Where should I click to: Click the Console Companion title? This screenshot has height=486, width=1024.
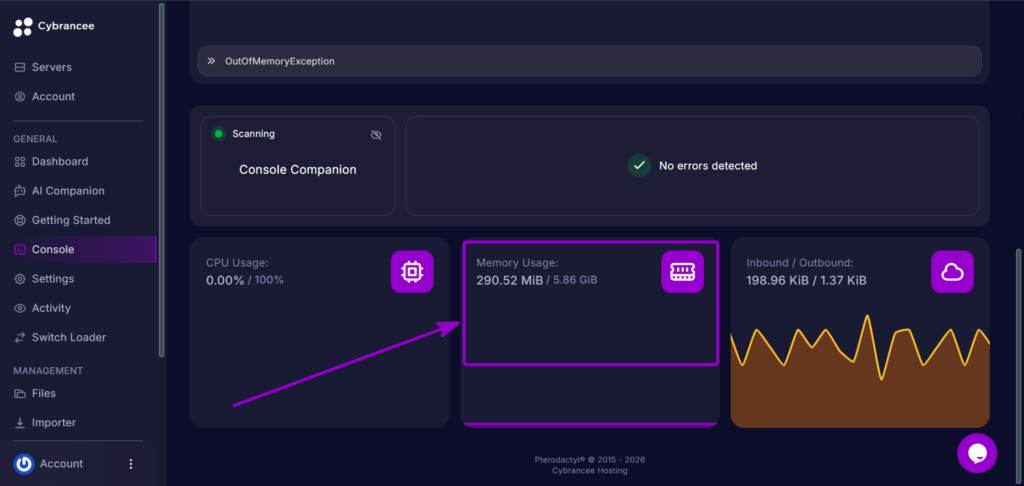point(298,170)
